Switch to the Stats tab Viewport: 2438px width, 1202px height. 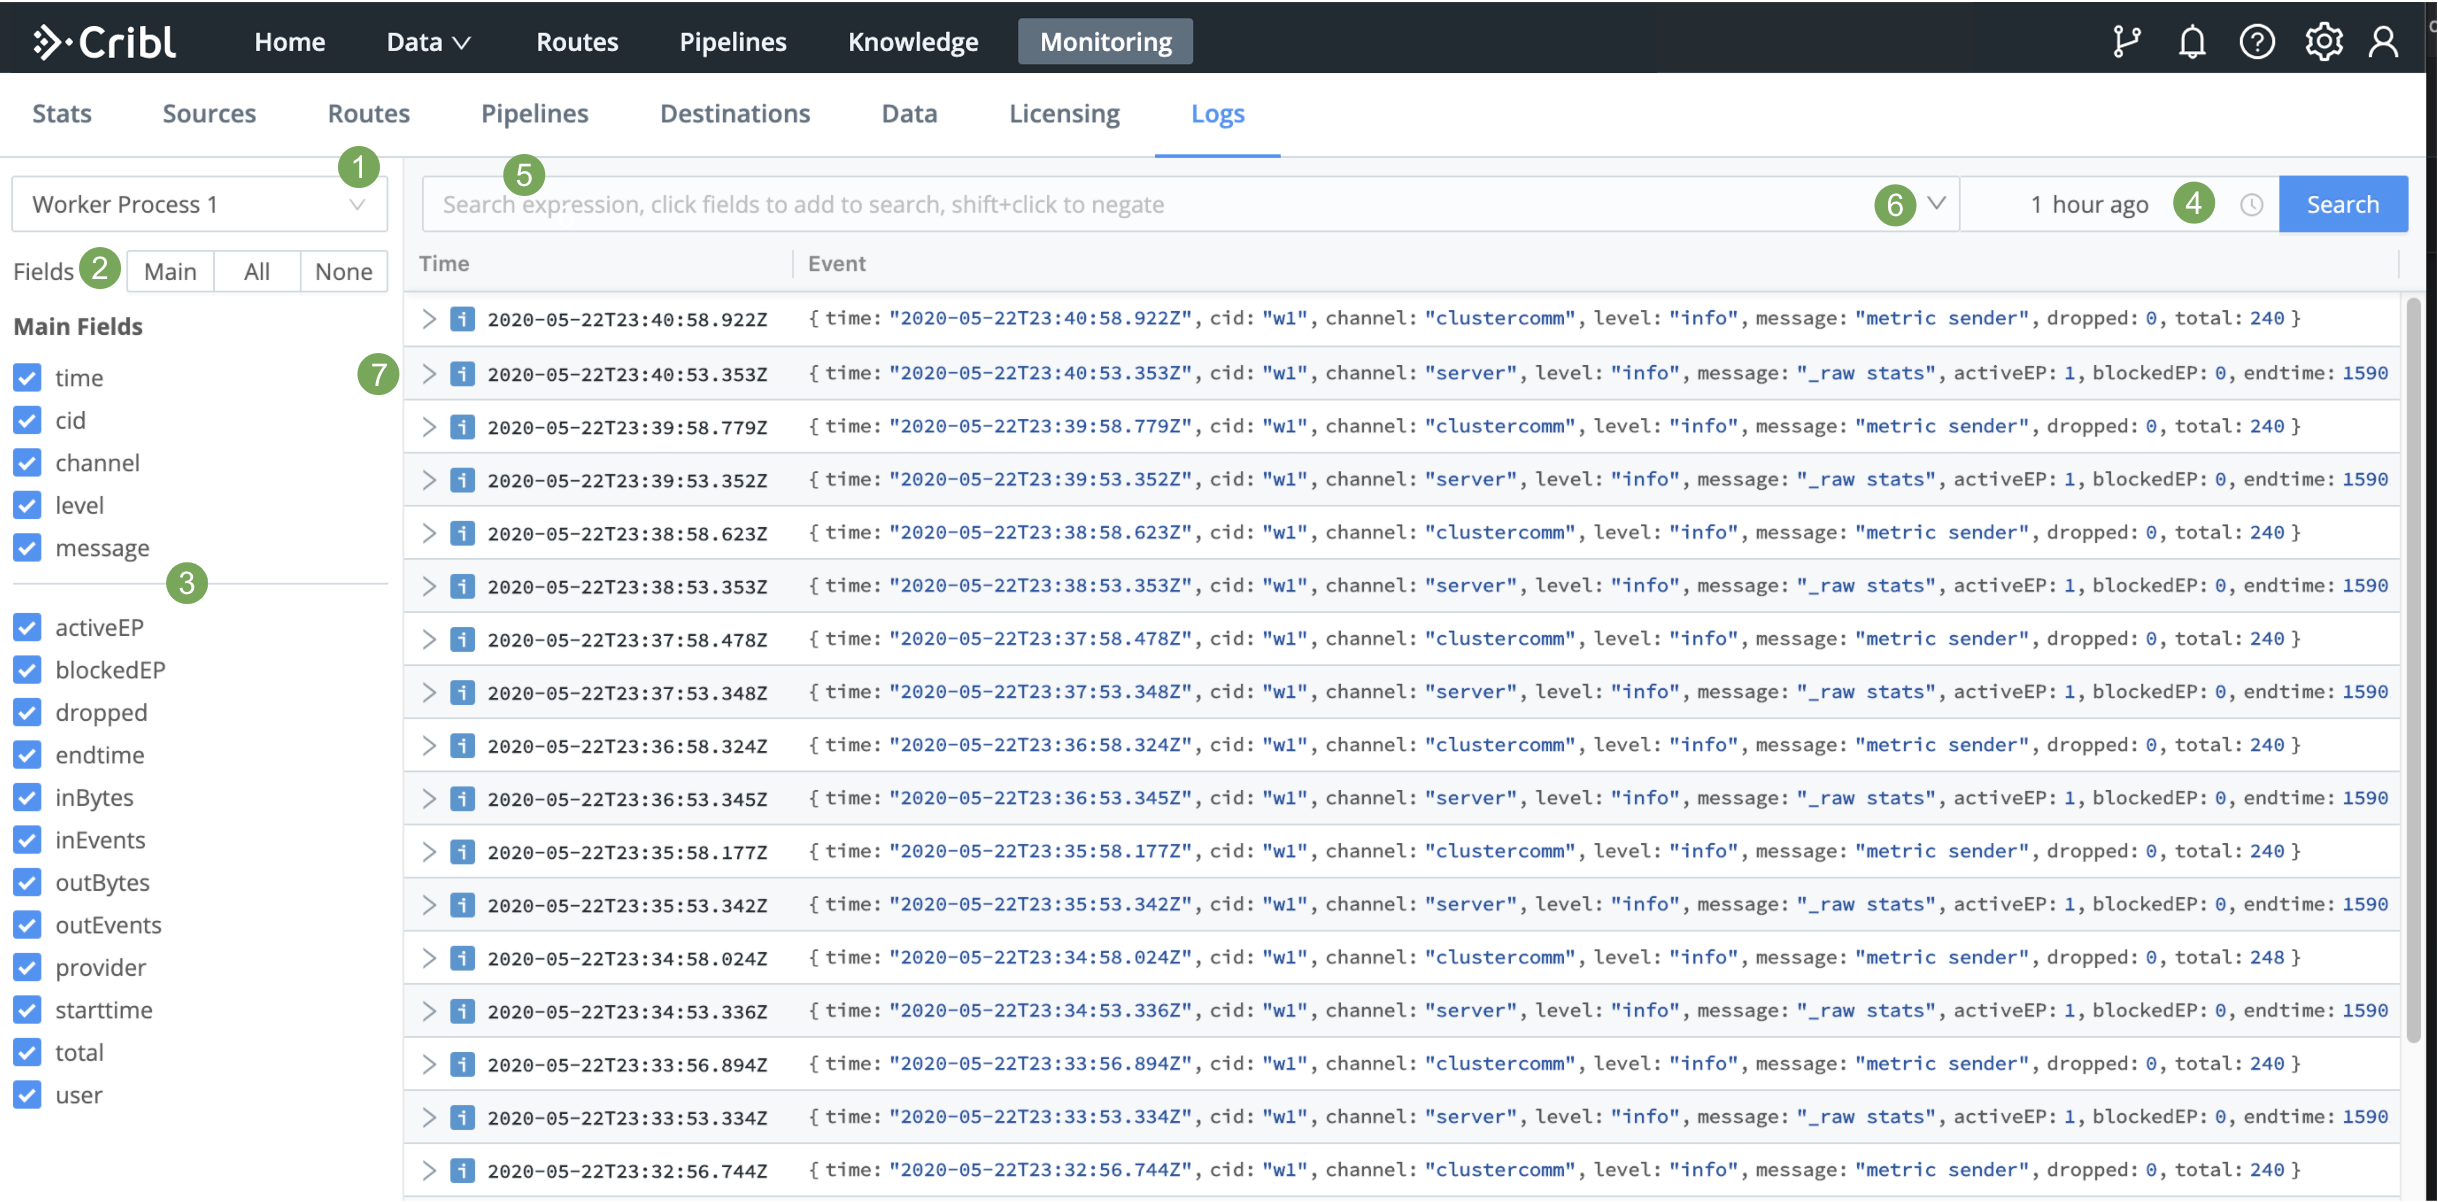(x=62, y=113)
